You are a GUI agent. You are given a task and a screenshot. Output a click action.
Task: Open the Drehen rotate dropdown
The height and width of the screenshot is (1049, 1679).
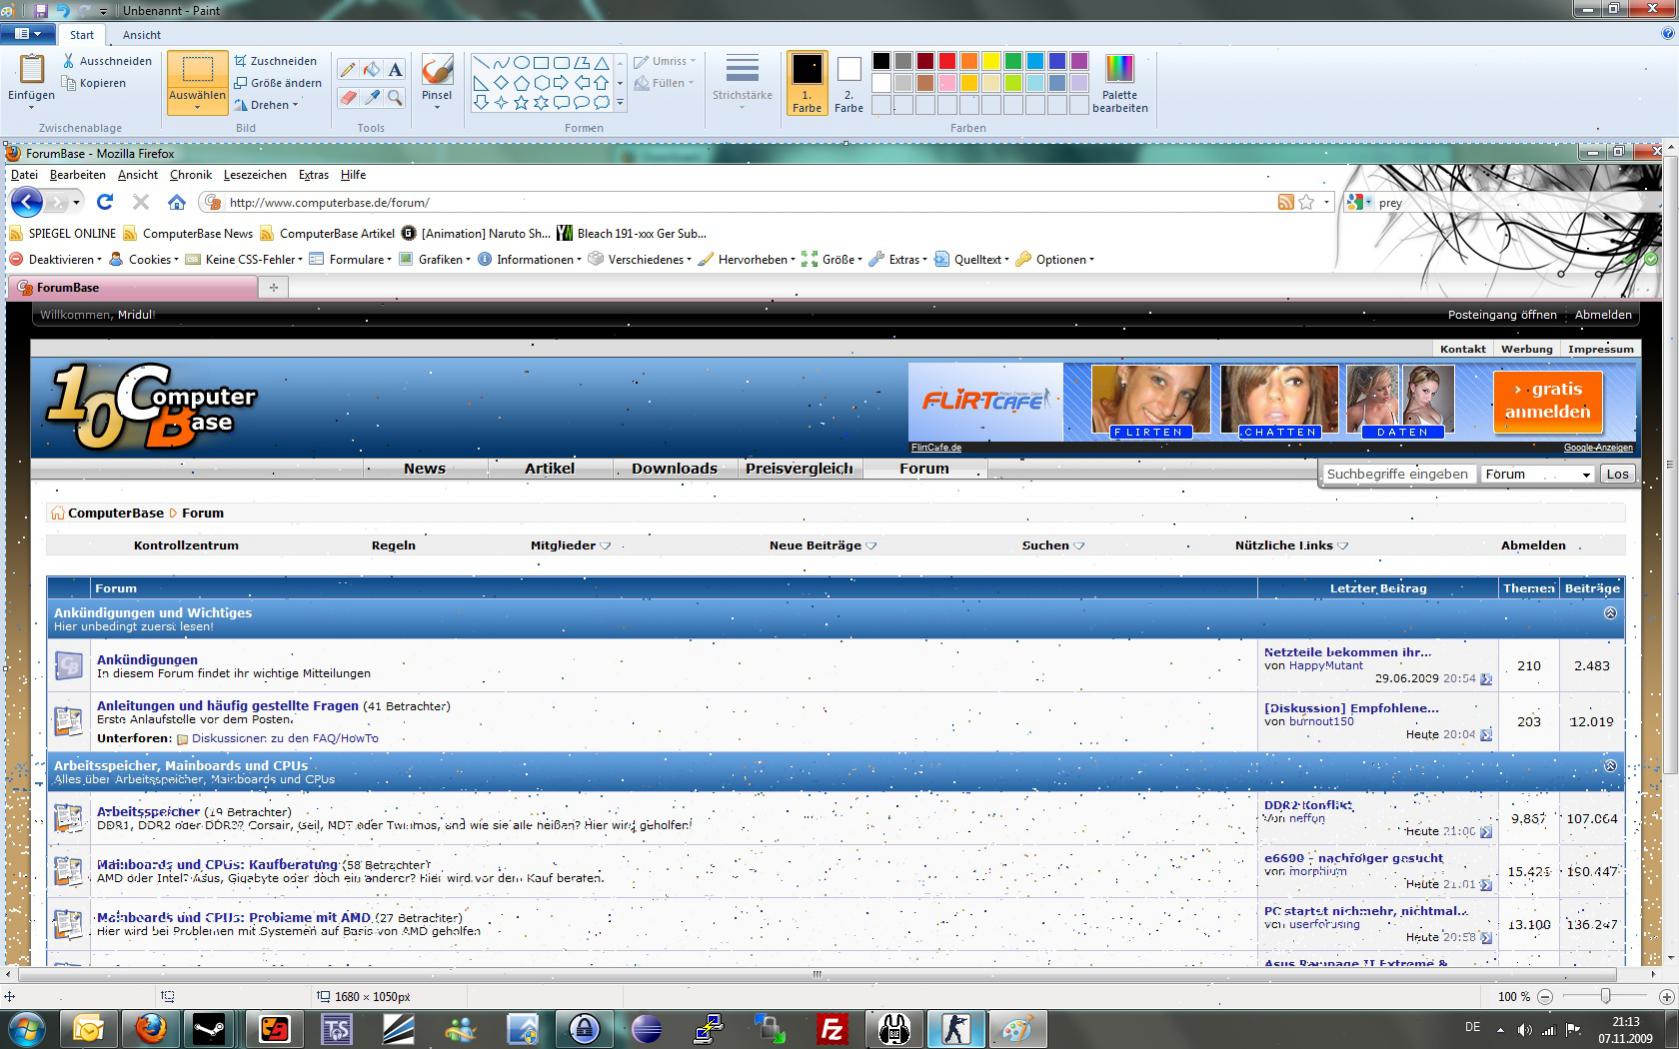(267, 105)
